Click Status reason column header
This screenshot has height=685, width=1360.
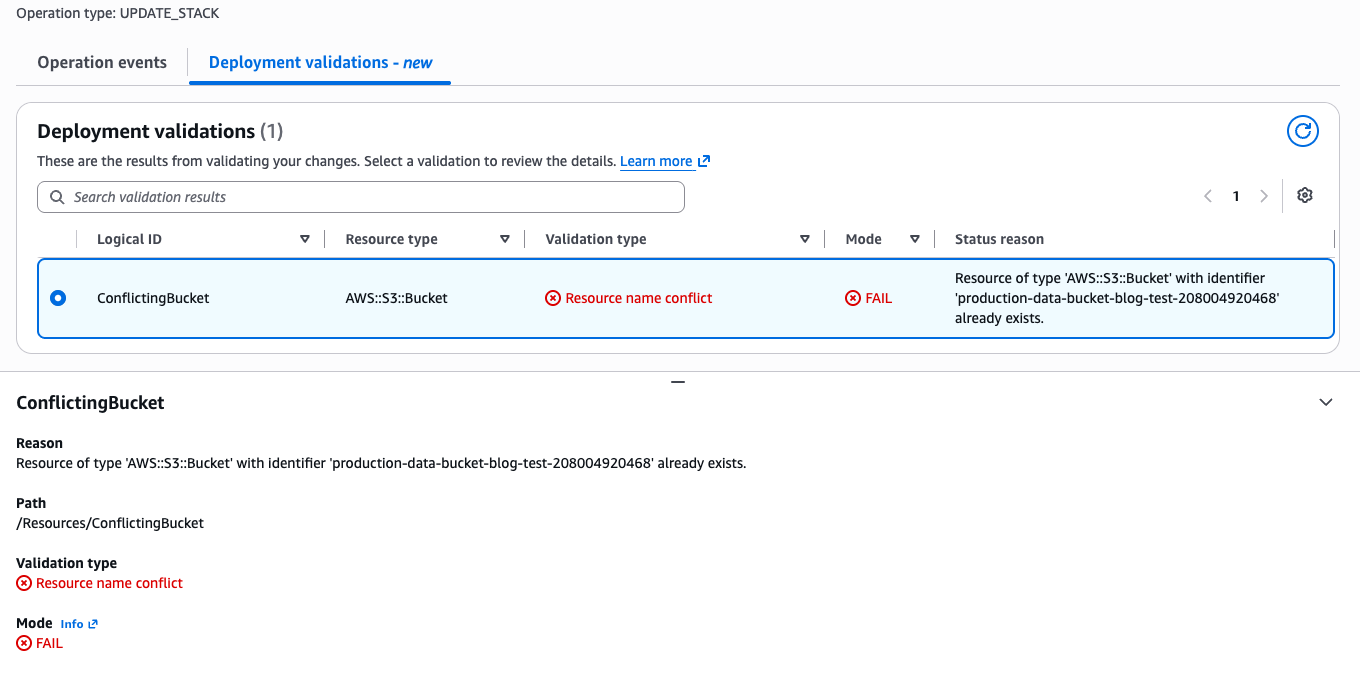999,239
